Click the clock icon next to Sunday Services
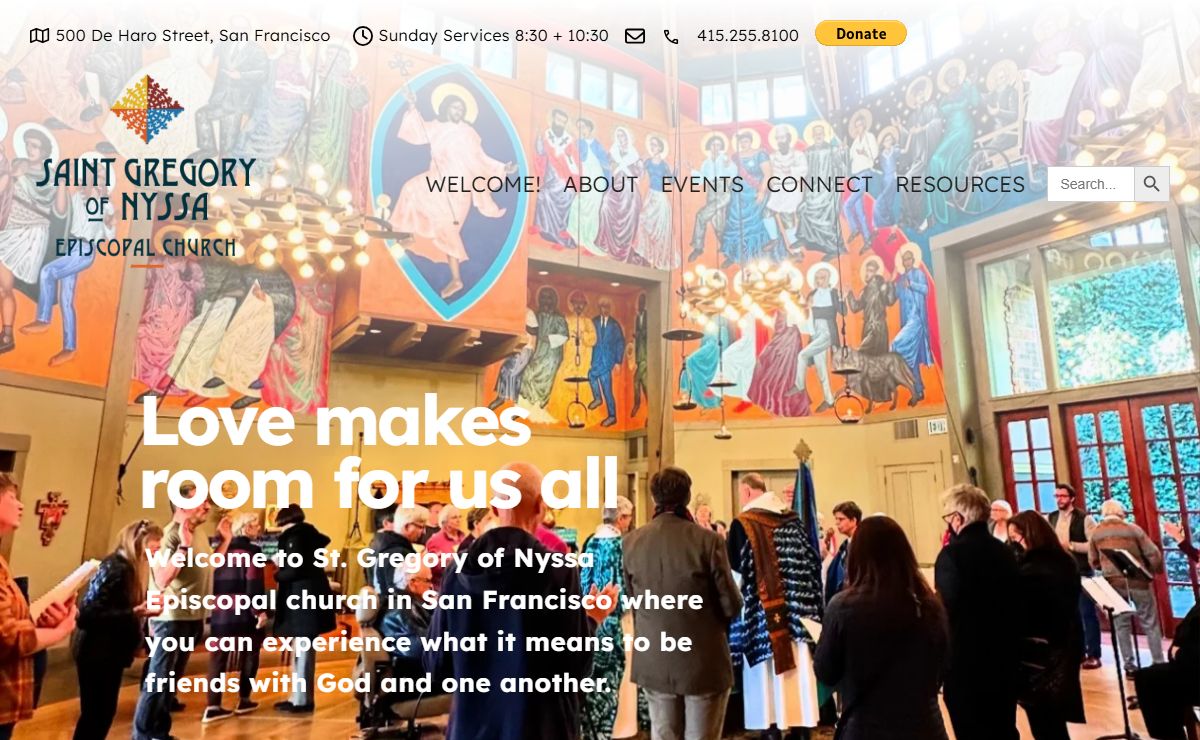Viewport: 1200px width, 740px height. click(363, 36)
